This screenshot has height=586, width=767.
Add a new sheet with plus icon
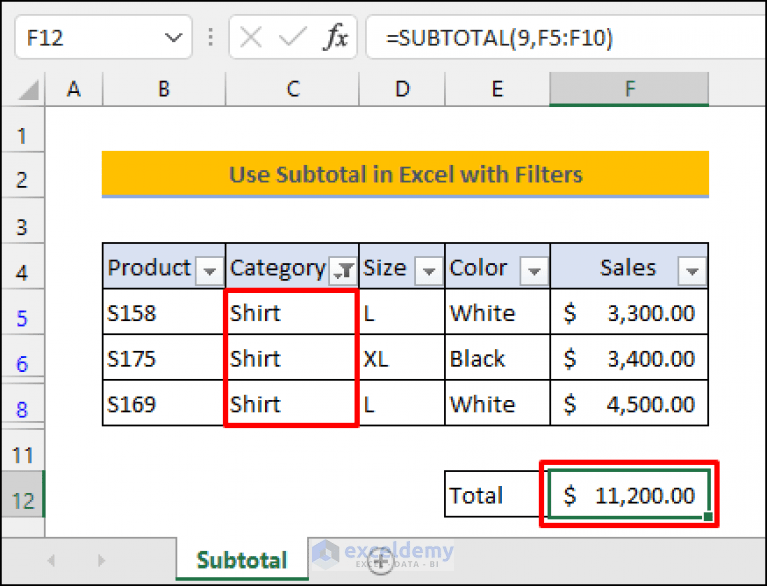click(x=380, y=561)
